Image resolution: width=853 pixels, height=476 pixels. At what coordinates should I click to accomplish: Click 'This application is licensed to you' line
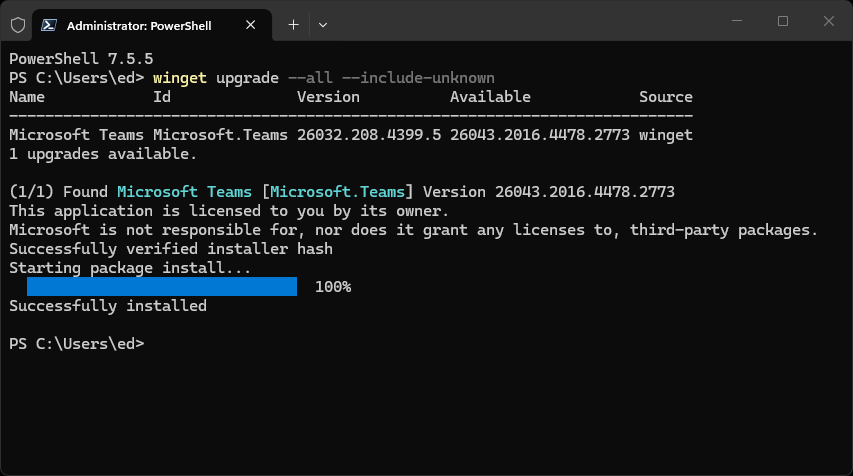(x=229, y=211)
